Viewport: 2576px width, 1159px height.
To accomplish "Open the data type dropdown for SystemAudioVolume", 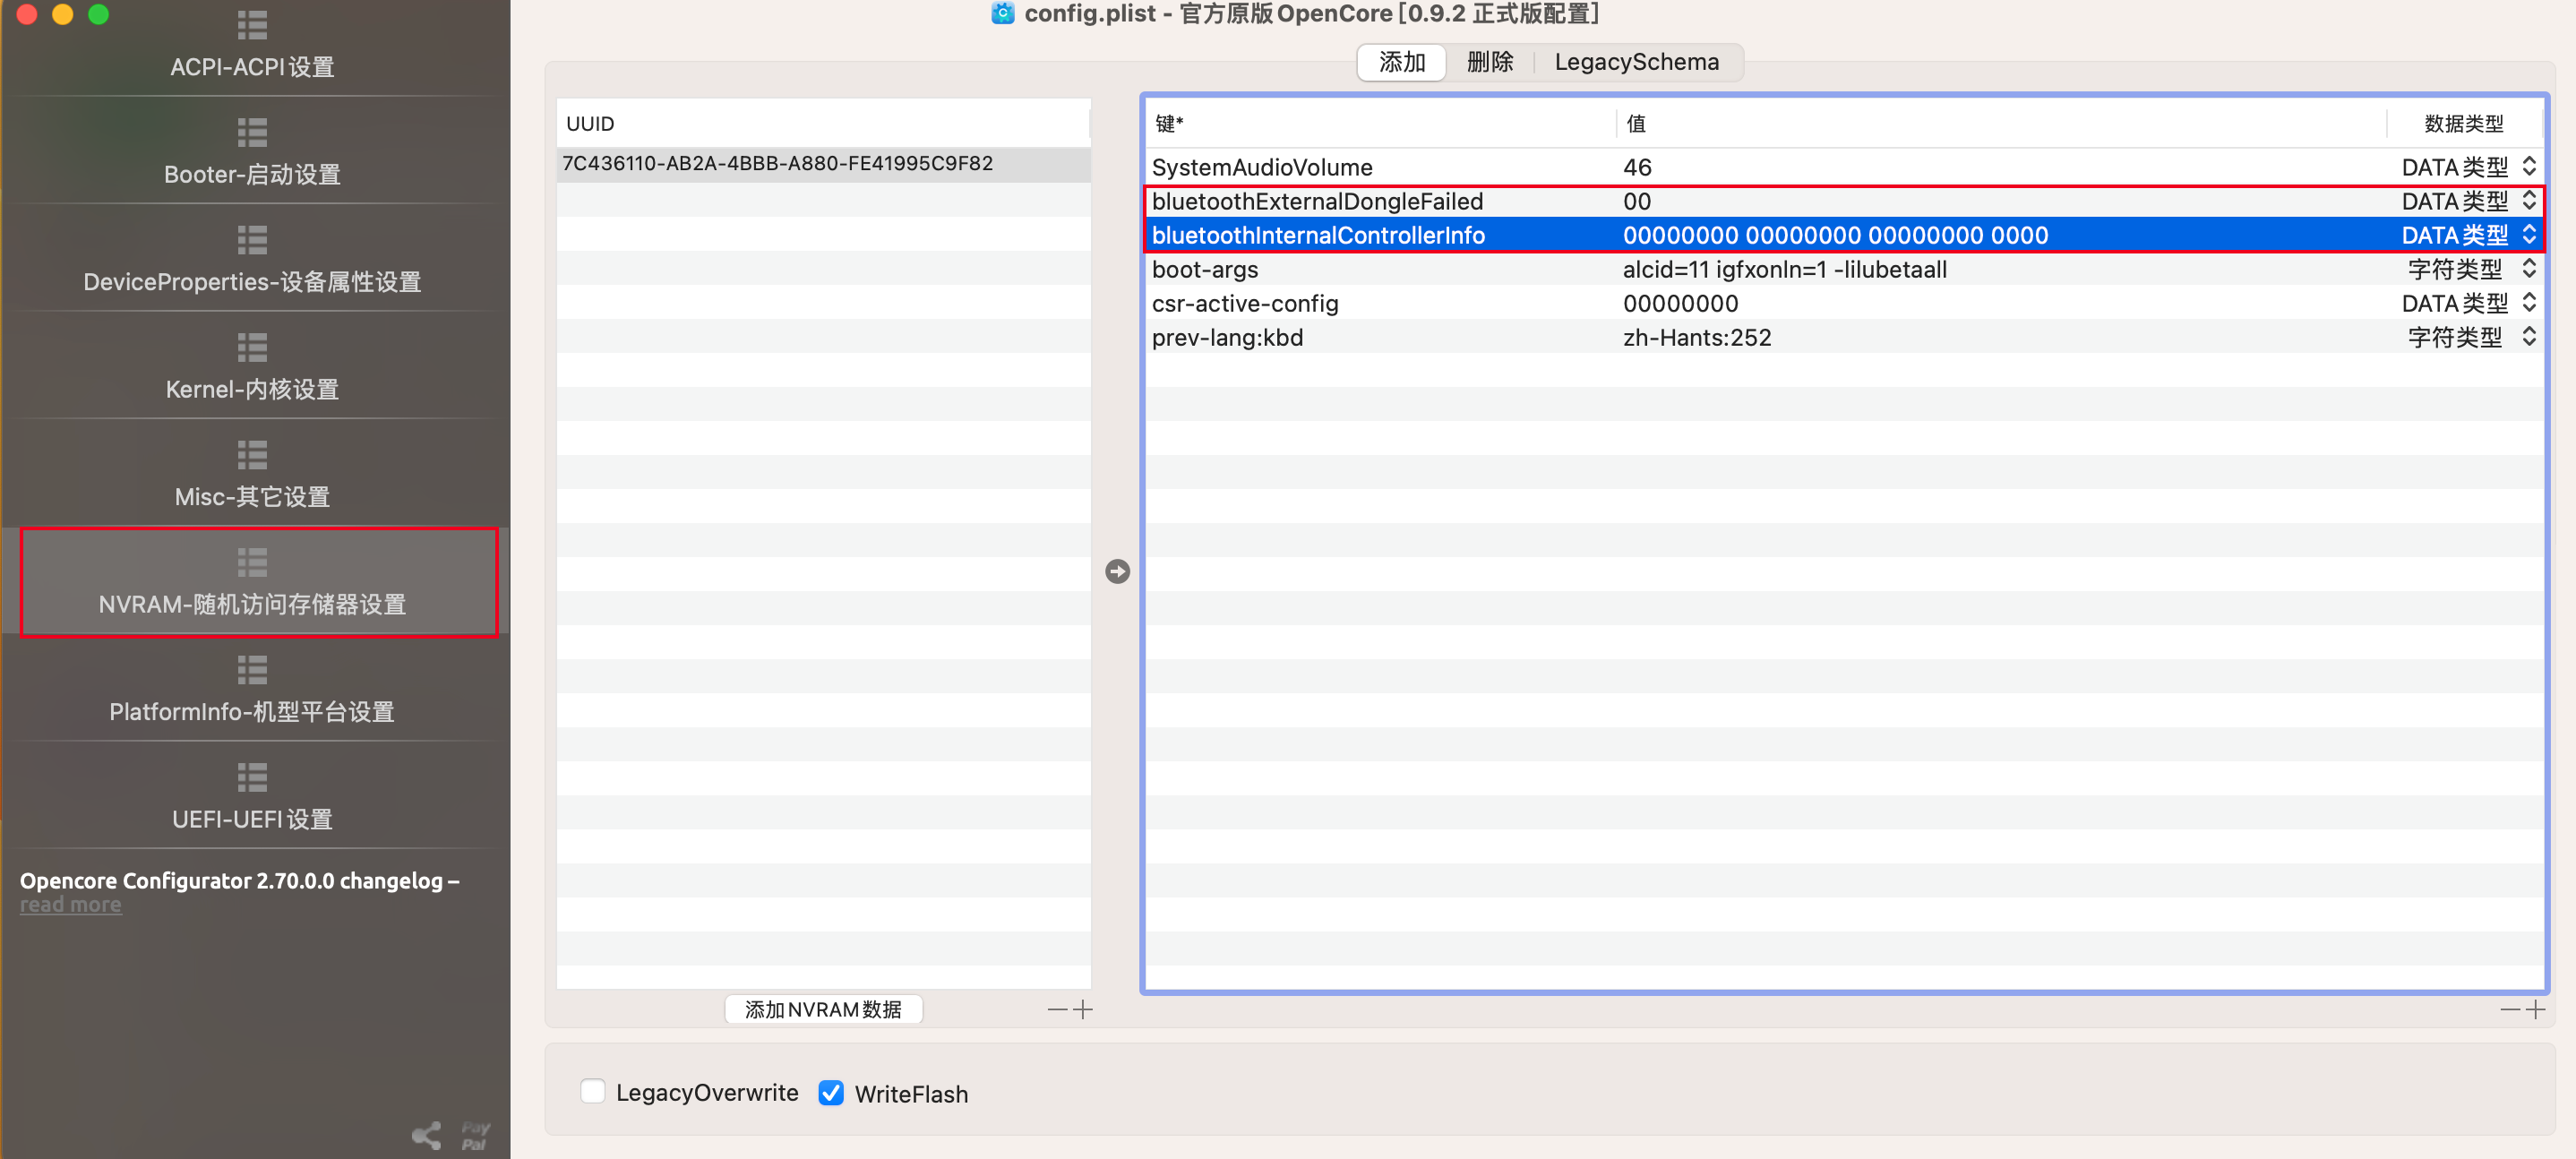I will (x=2529, y=167).
